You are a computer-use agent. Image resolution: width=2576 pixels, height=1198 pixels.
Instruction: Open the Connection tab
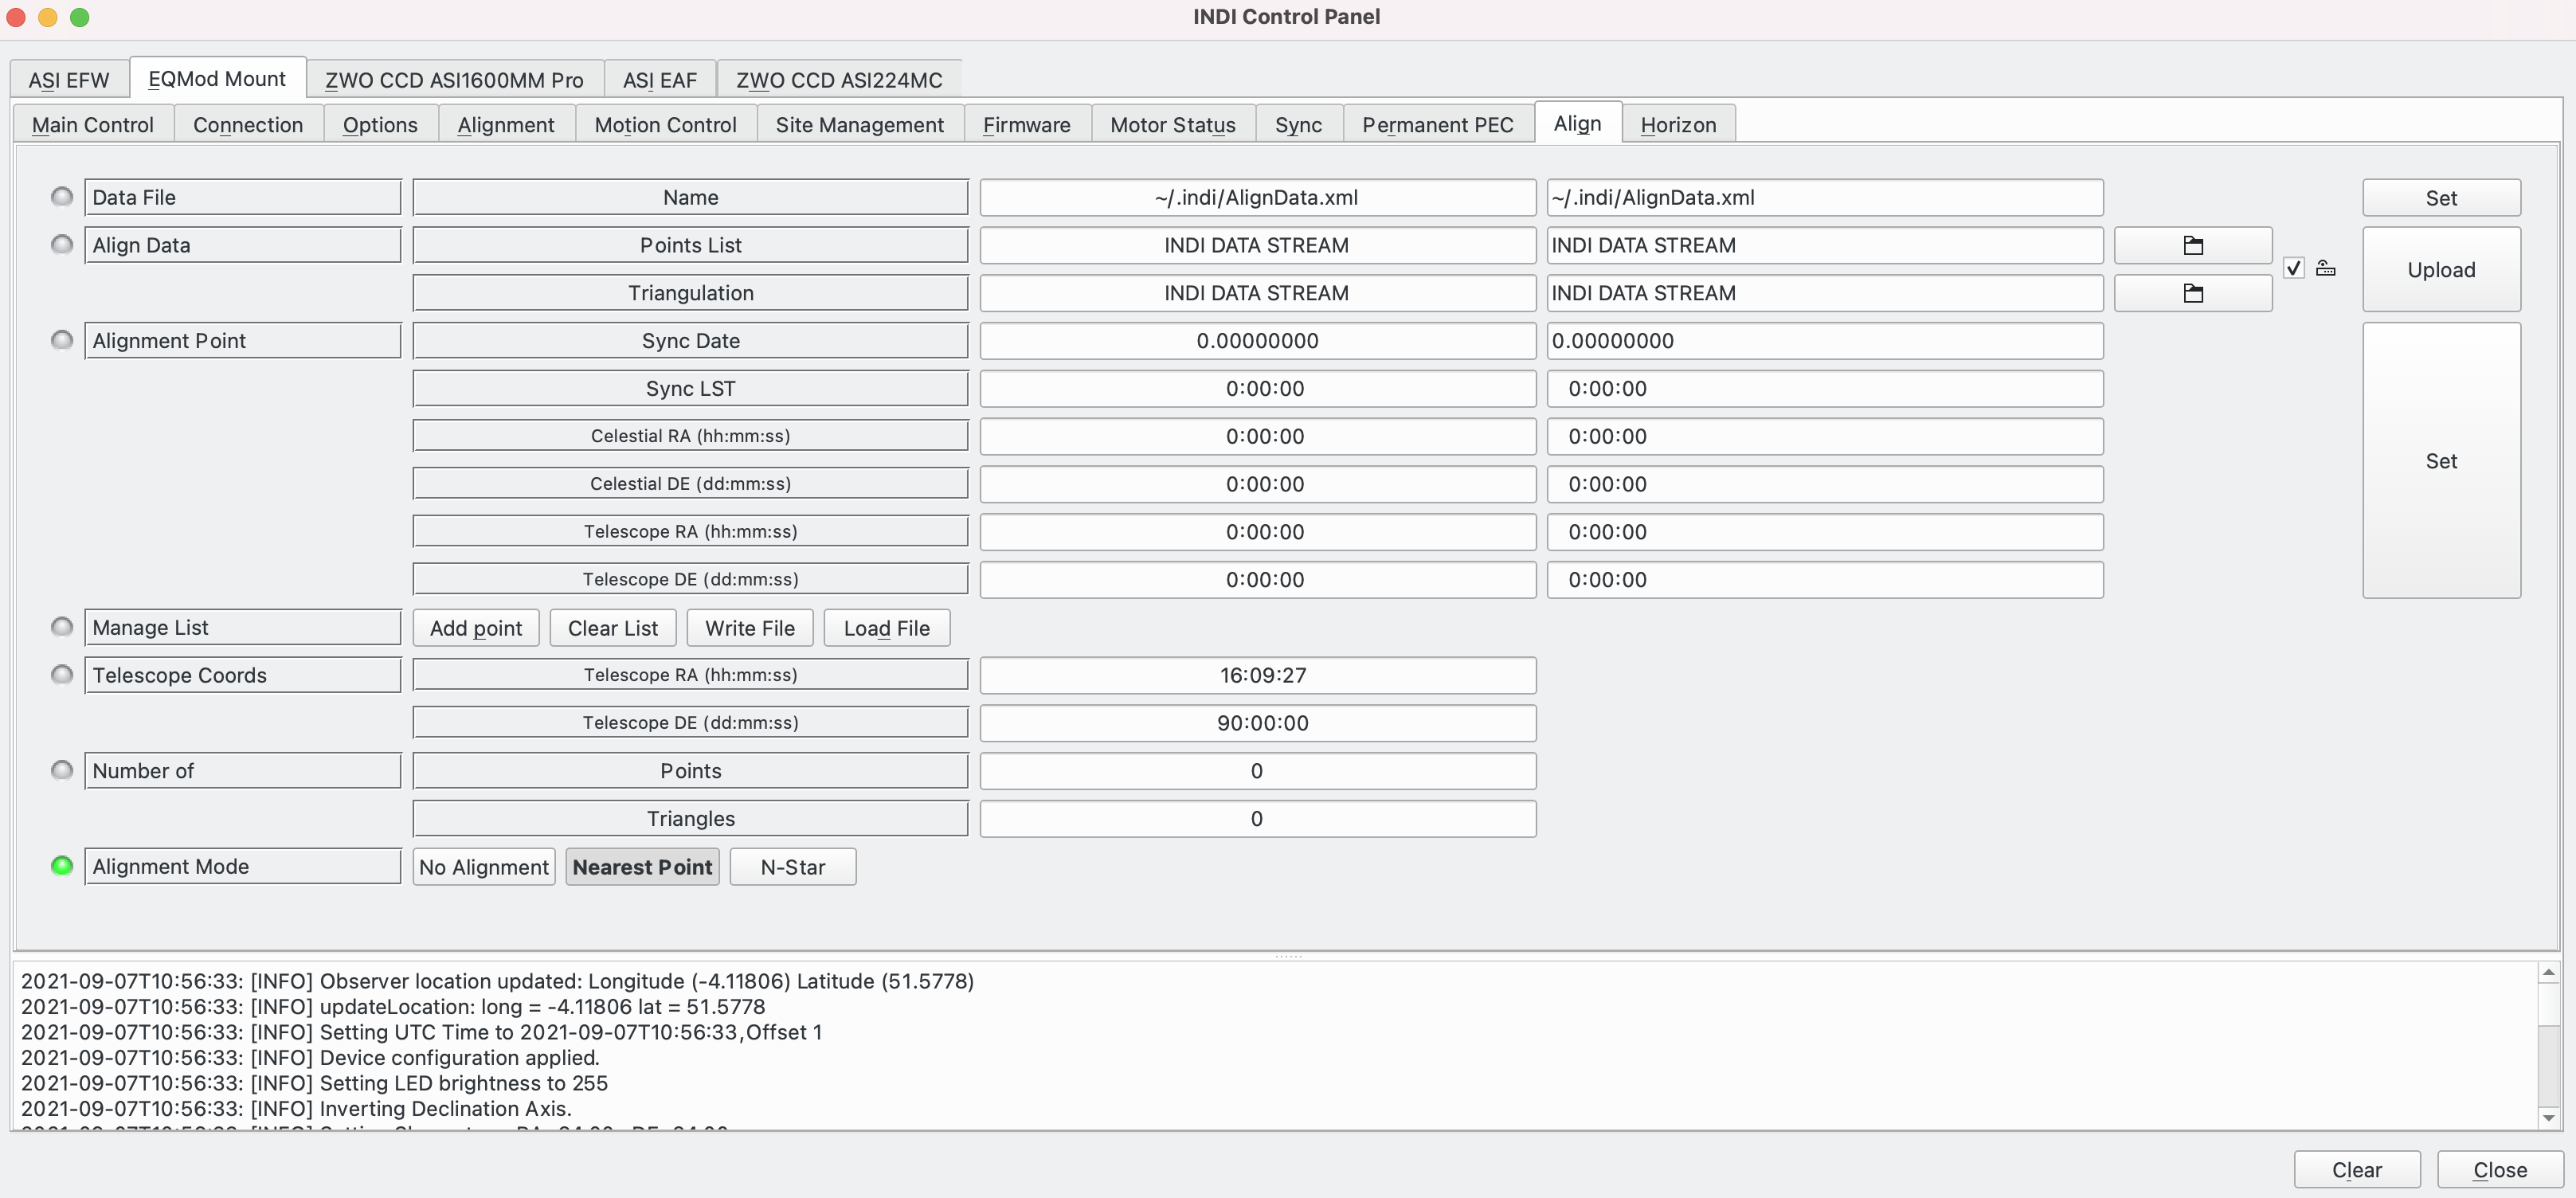coord(248,125)
